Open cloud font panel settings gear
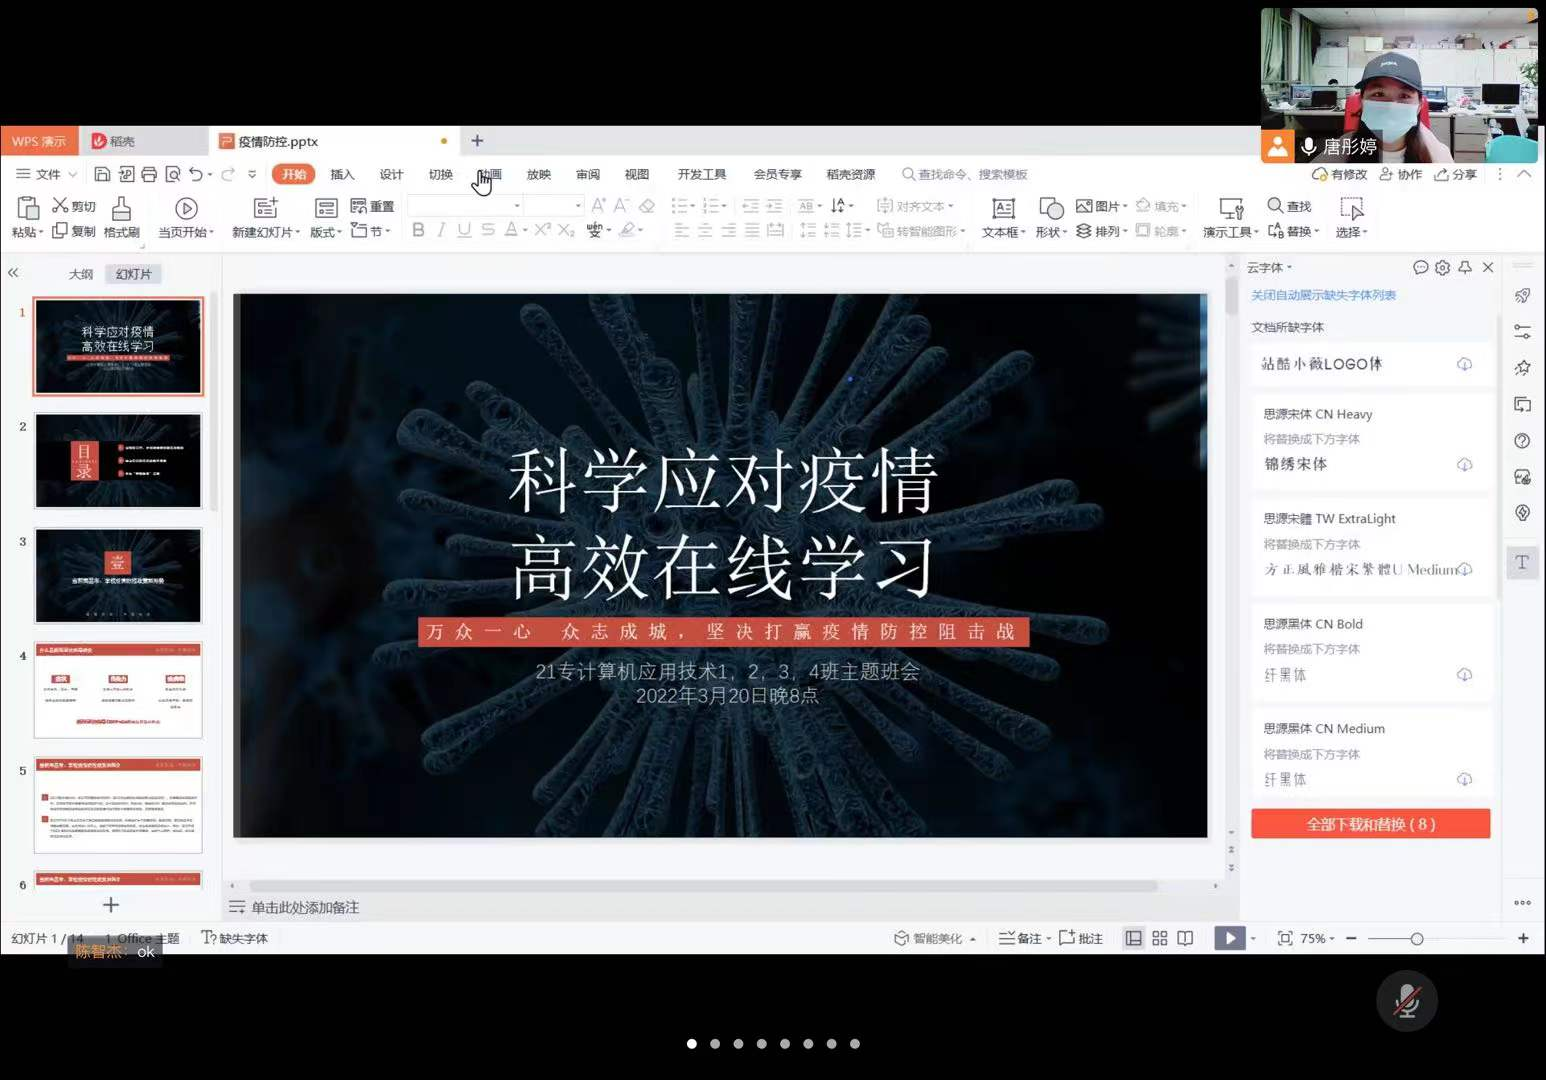 1442,267
